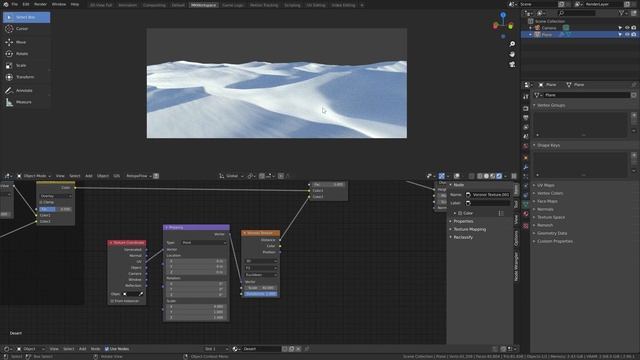Image resolution: width=640 pixels, height=360 pixels.
Task: Open the Scene properties tab icon
Action: pyautogui.click(x=526, y=136)
